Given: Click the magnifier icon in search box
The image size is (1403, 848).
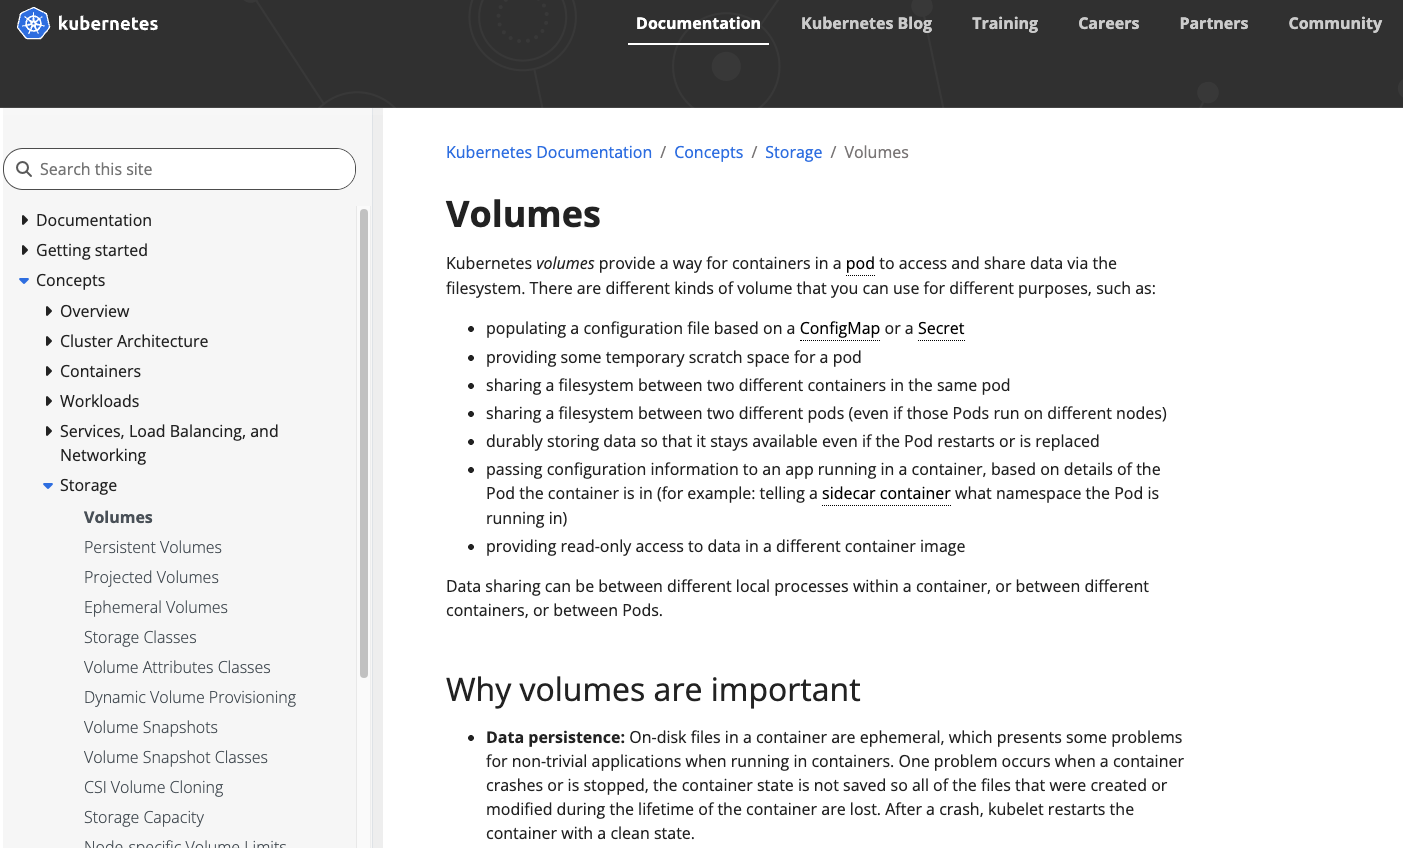Looking at the screenshot, I should pyautogui.click(x=24, y=169).
